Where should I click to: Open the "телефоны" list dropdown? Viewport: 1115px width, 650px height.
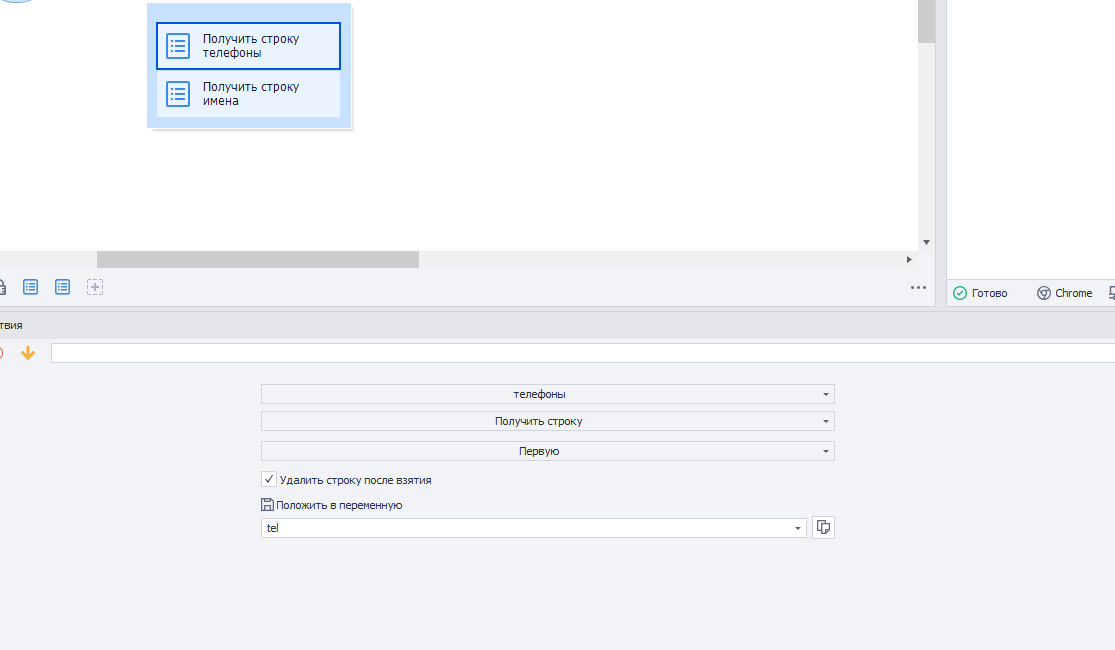[x=548, y=394]
